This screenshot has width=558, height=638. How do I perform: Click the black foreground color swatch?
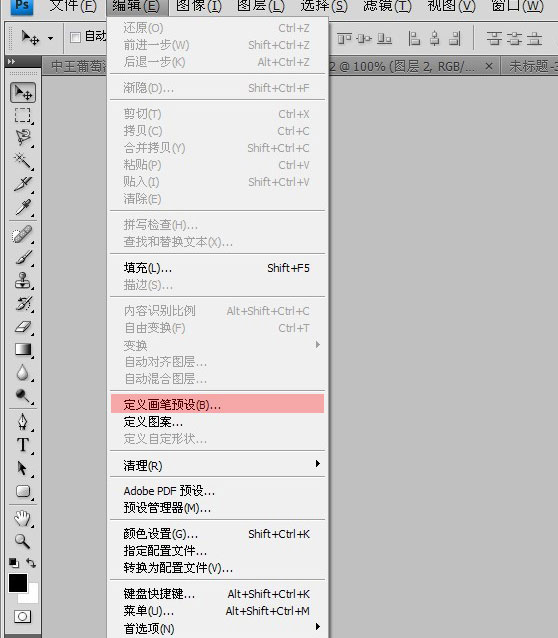[x=18, y=583]
